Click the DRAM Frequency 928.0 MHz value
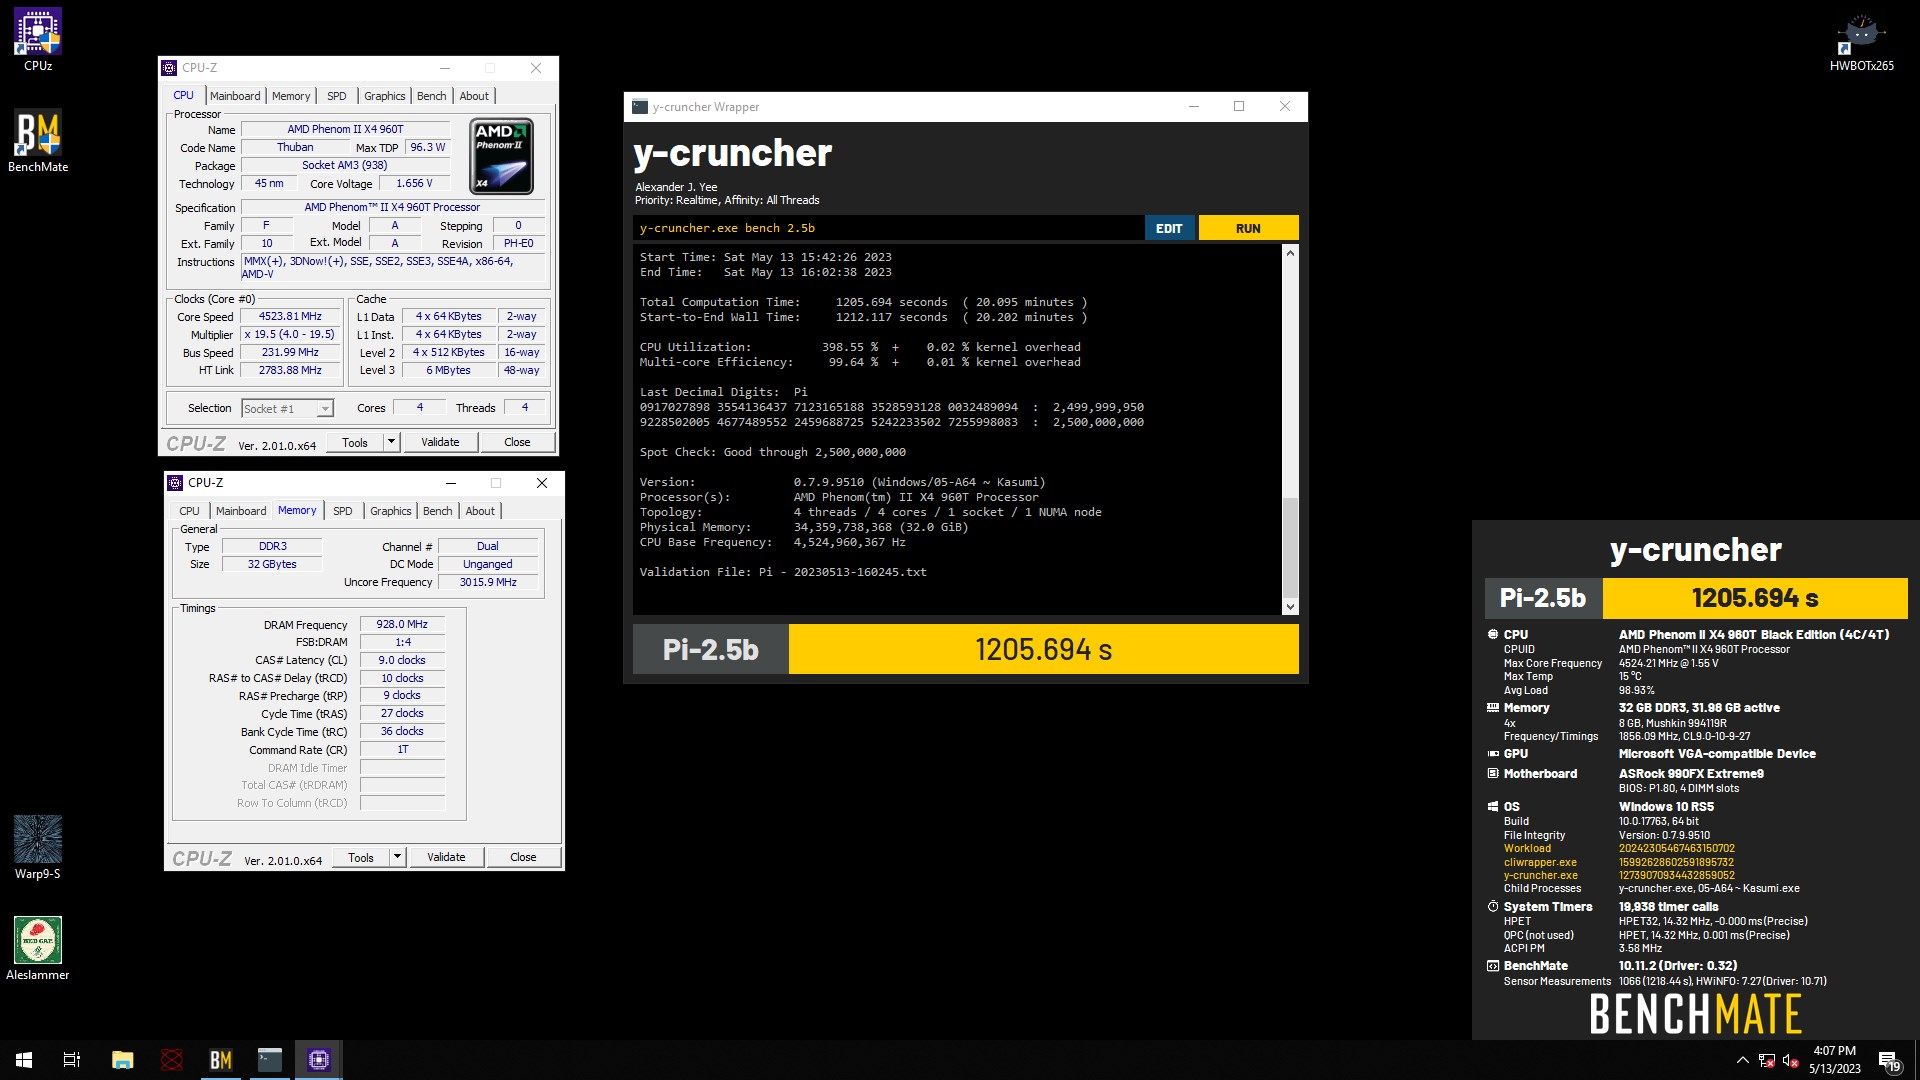 tap(402, 624)
